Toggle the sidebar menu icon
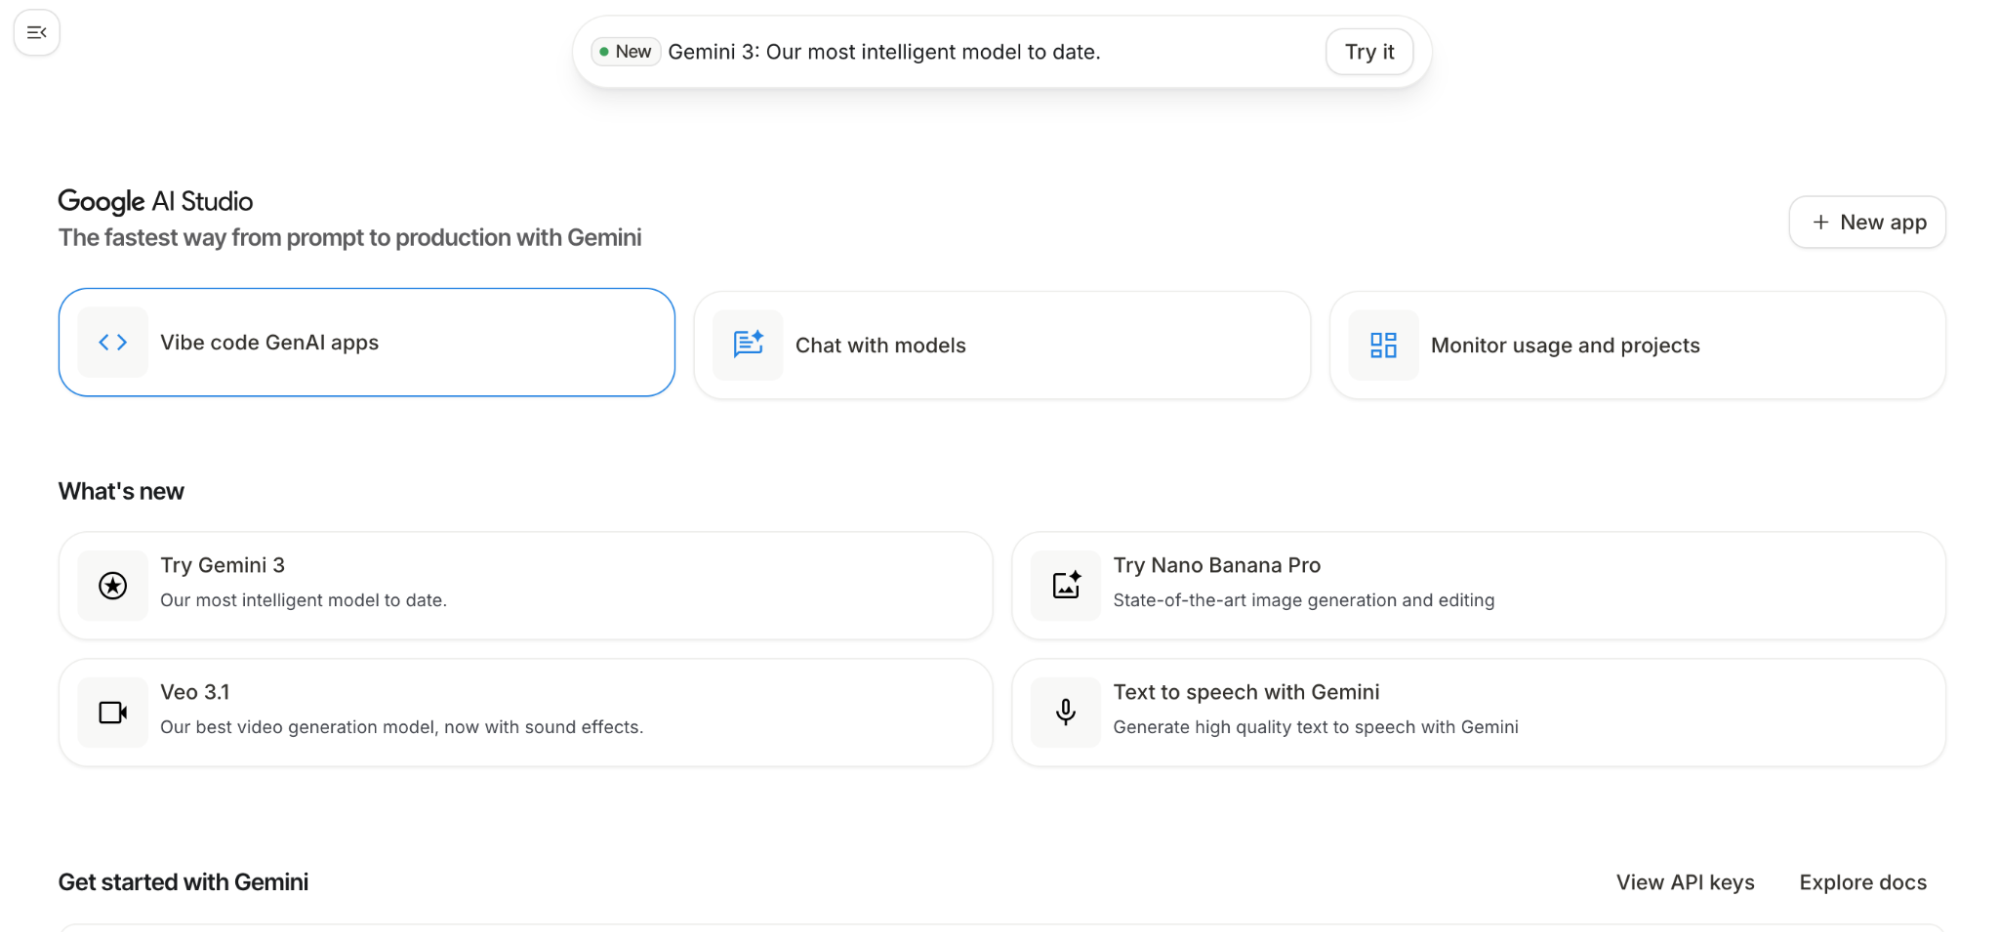This screenshot has height=933, width=1999. pyautogui.click(x=37, y=33)
